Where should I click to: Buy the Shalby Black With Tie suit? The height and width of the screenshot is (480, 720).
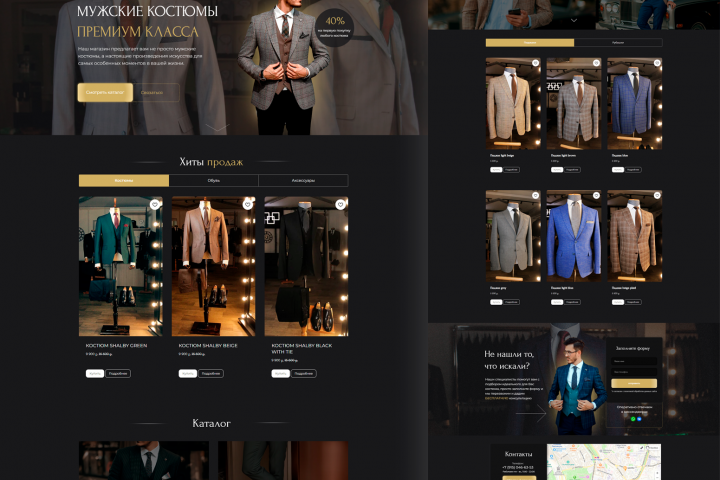pyautogui.click(x=281, y=373)
